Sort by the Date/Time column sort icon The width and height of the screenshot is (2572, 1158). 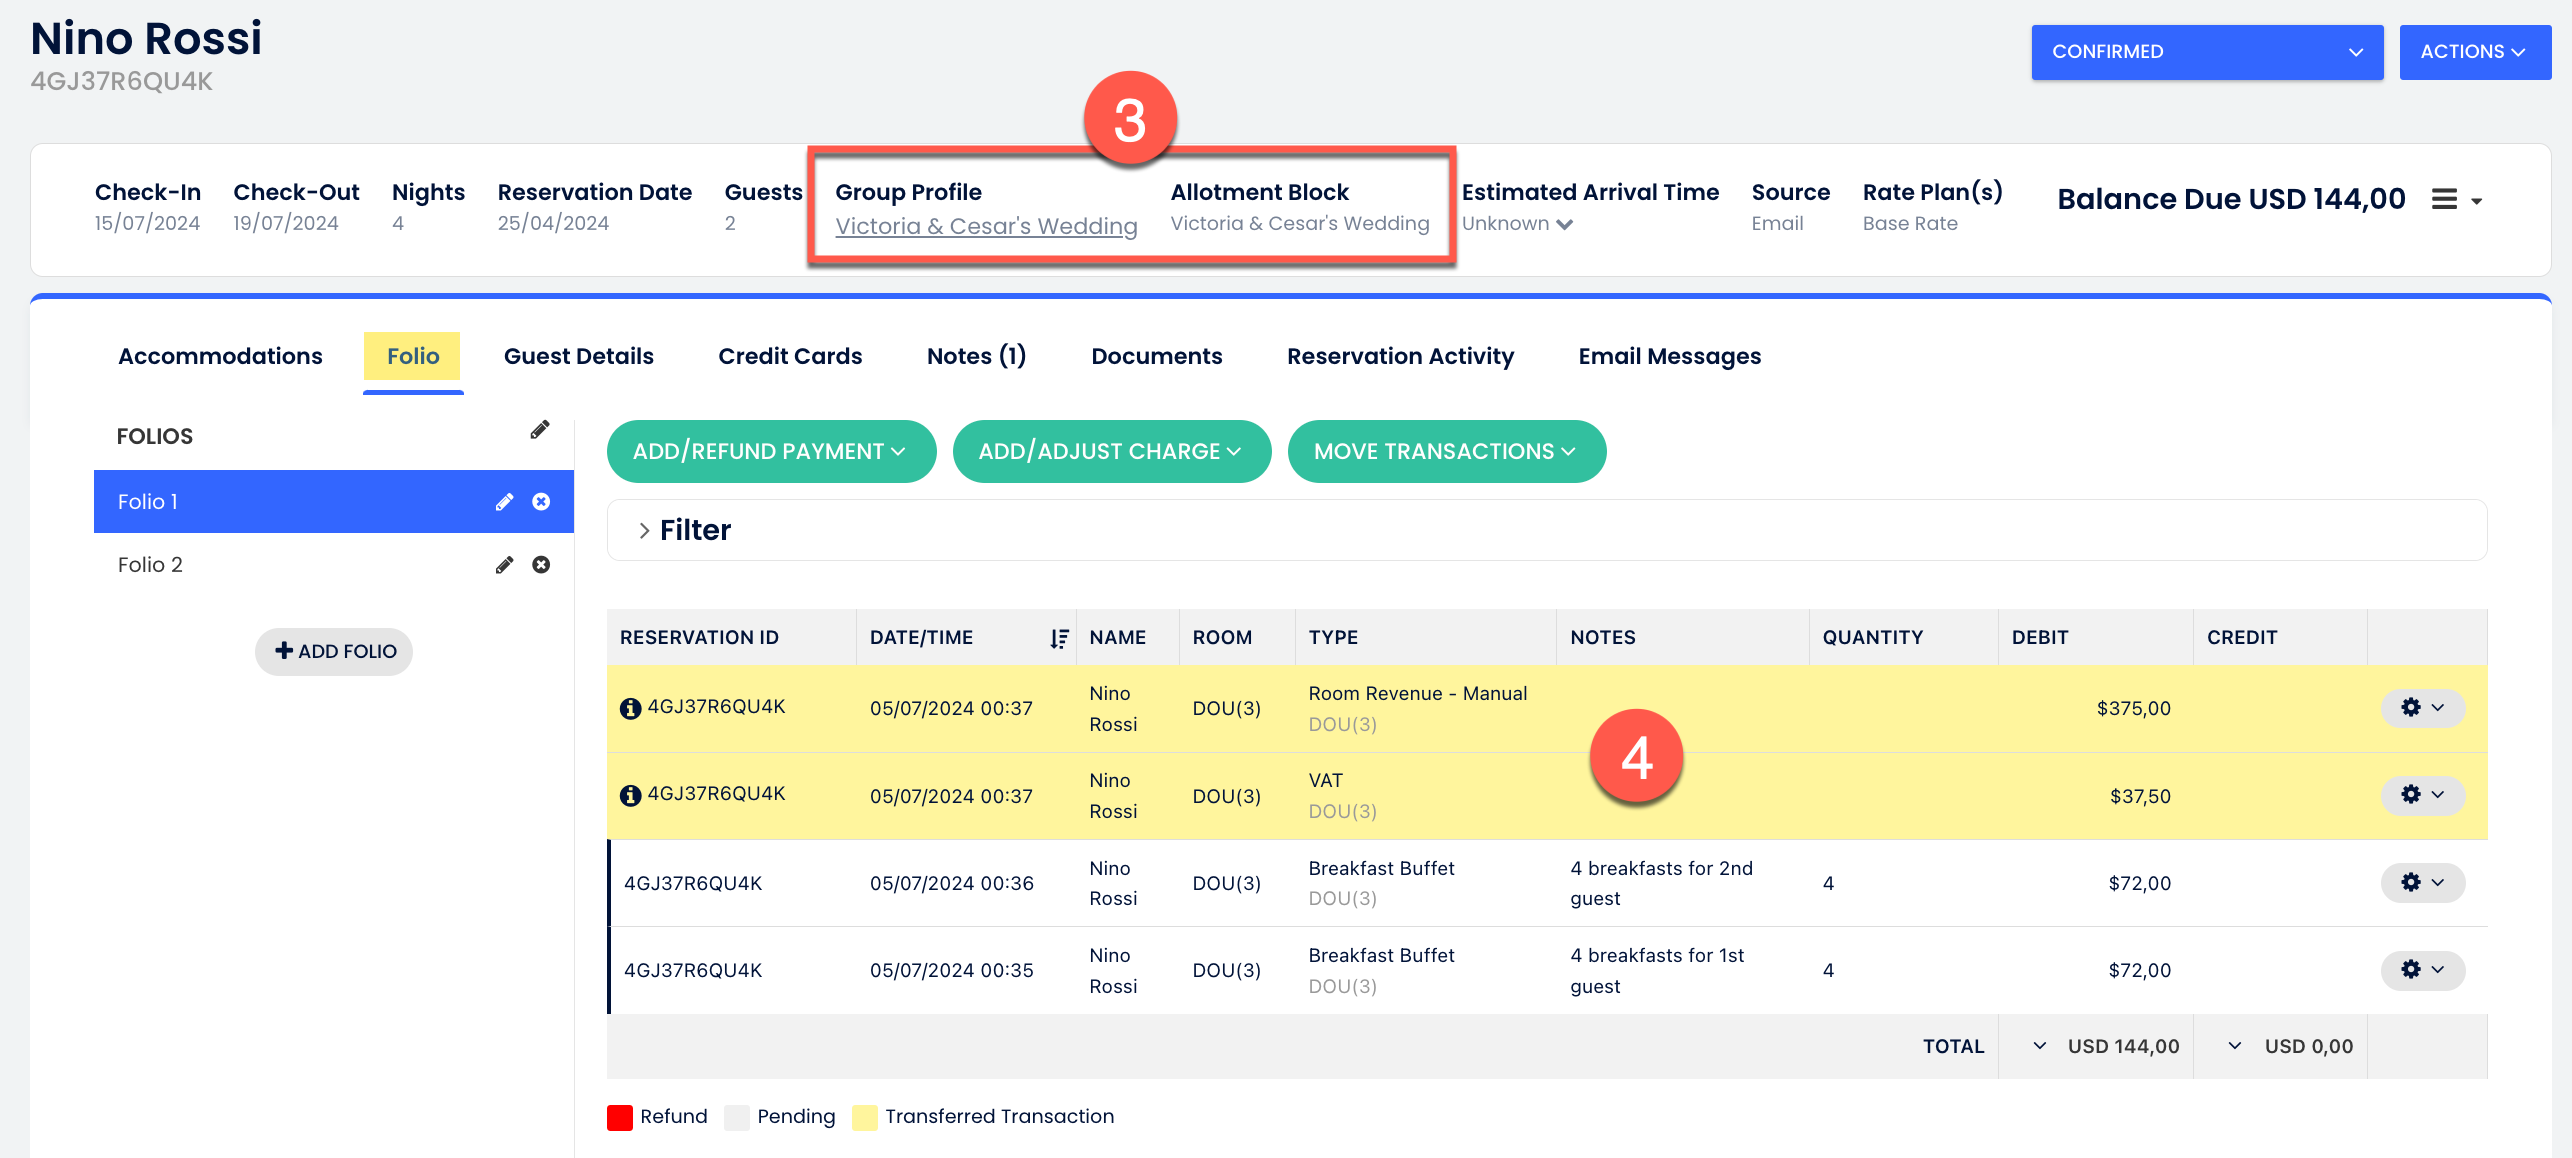click(x=1059, y=638)
